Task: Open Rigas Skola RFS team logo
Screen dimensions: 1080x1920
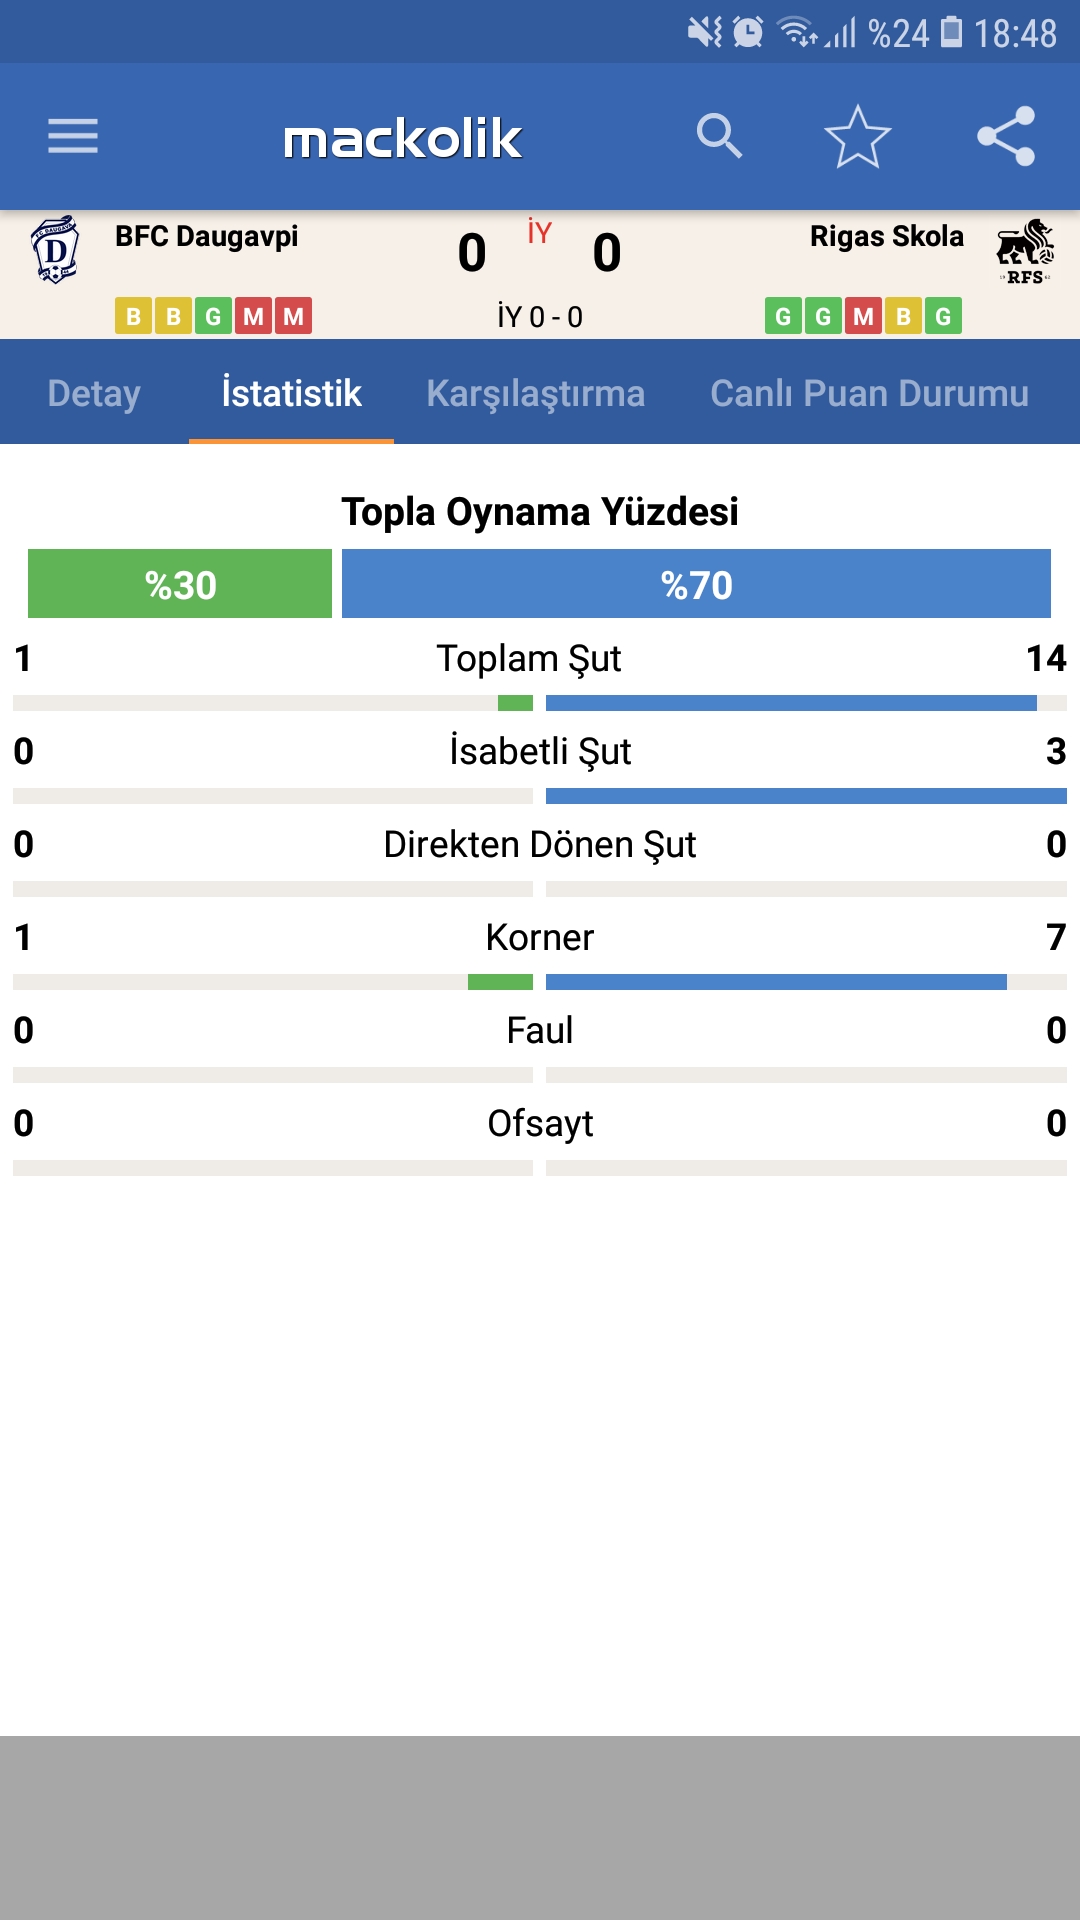Action: pyautogui.click(x=1025, y=252)
